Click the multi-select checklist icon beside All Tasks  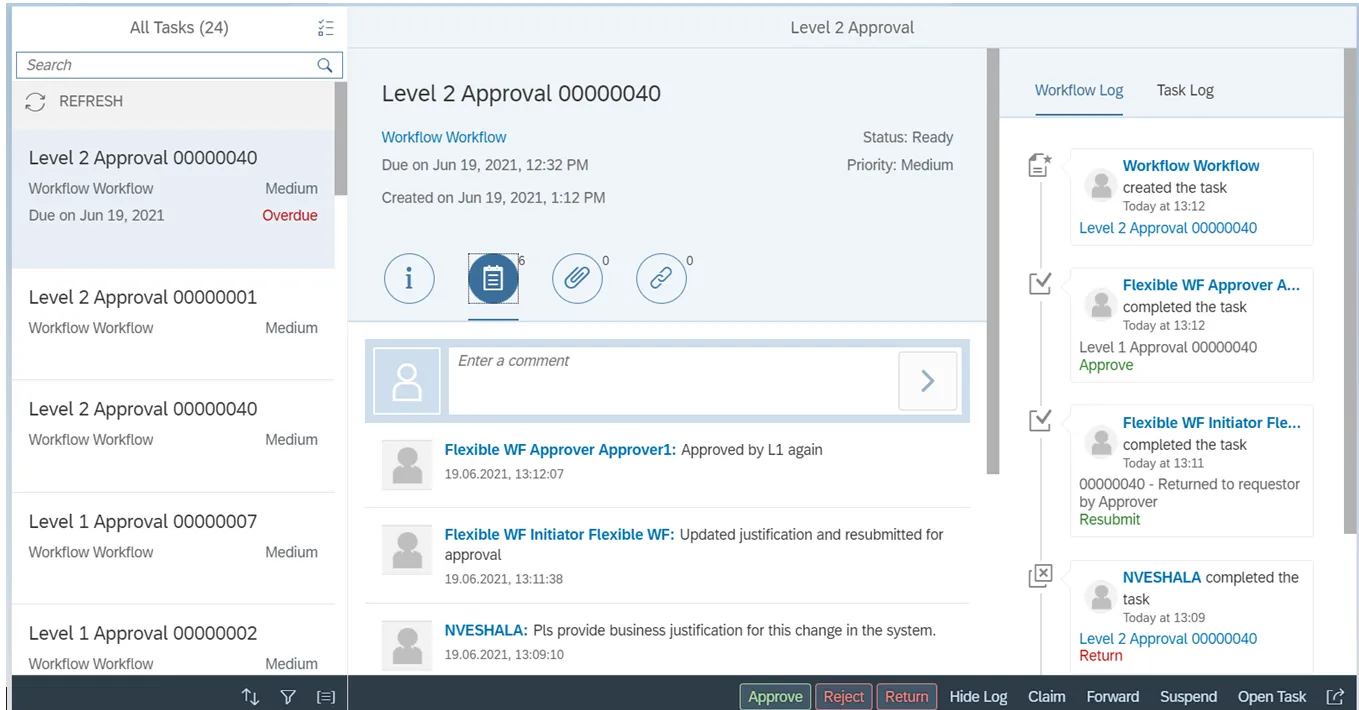pyautogui.click(x=325, y=28)
